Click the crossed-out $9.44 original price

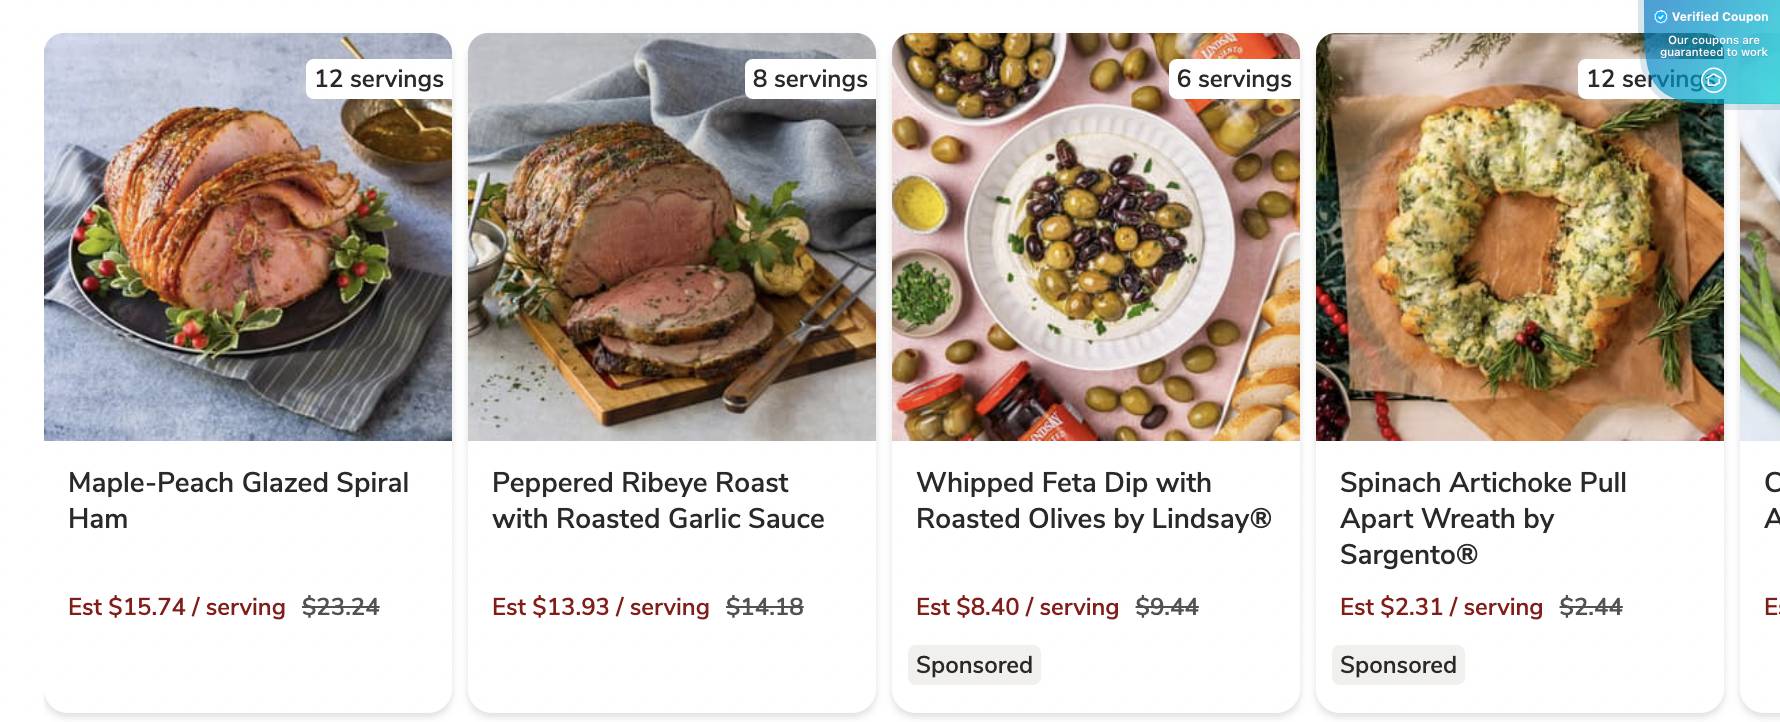point(1168,606)
